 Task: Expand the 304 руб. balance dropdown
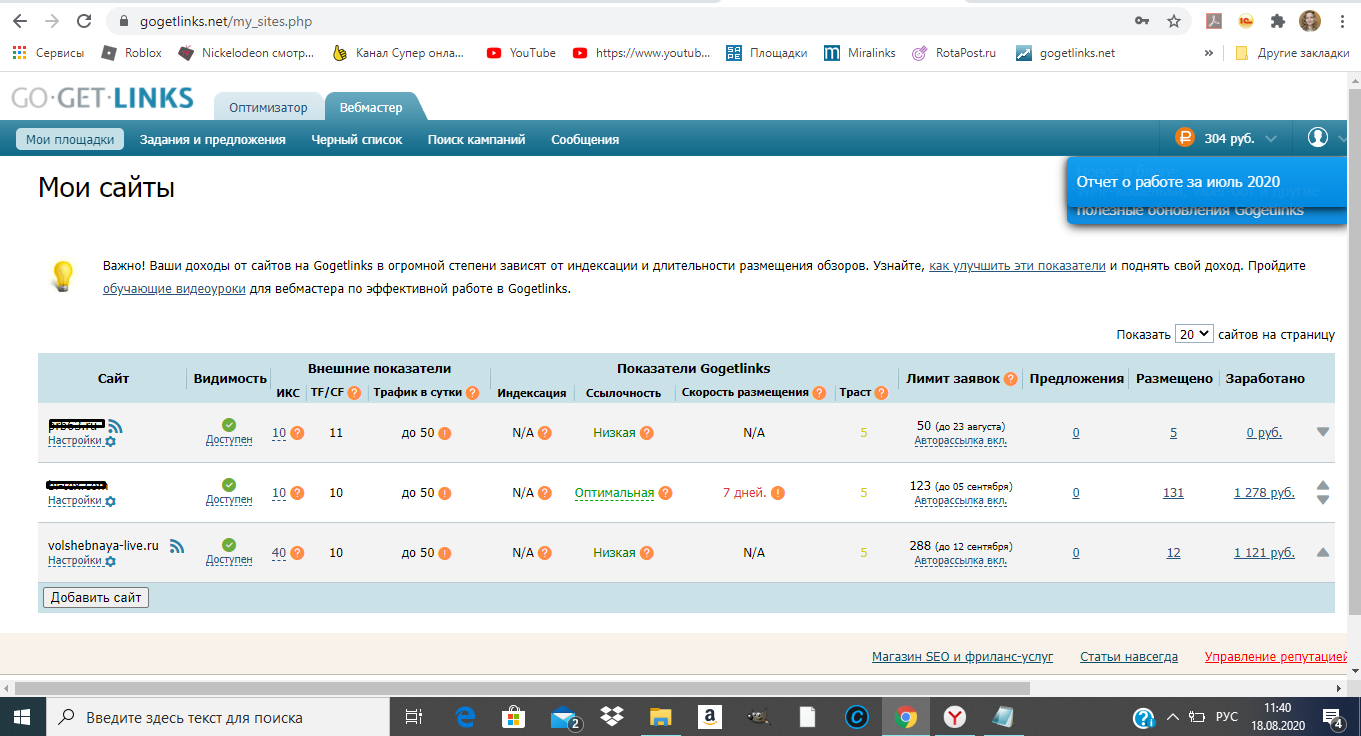pyautogui.click(x=1271, y=139)
